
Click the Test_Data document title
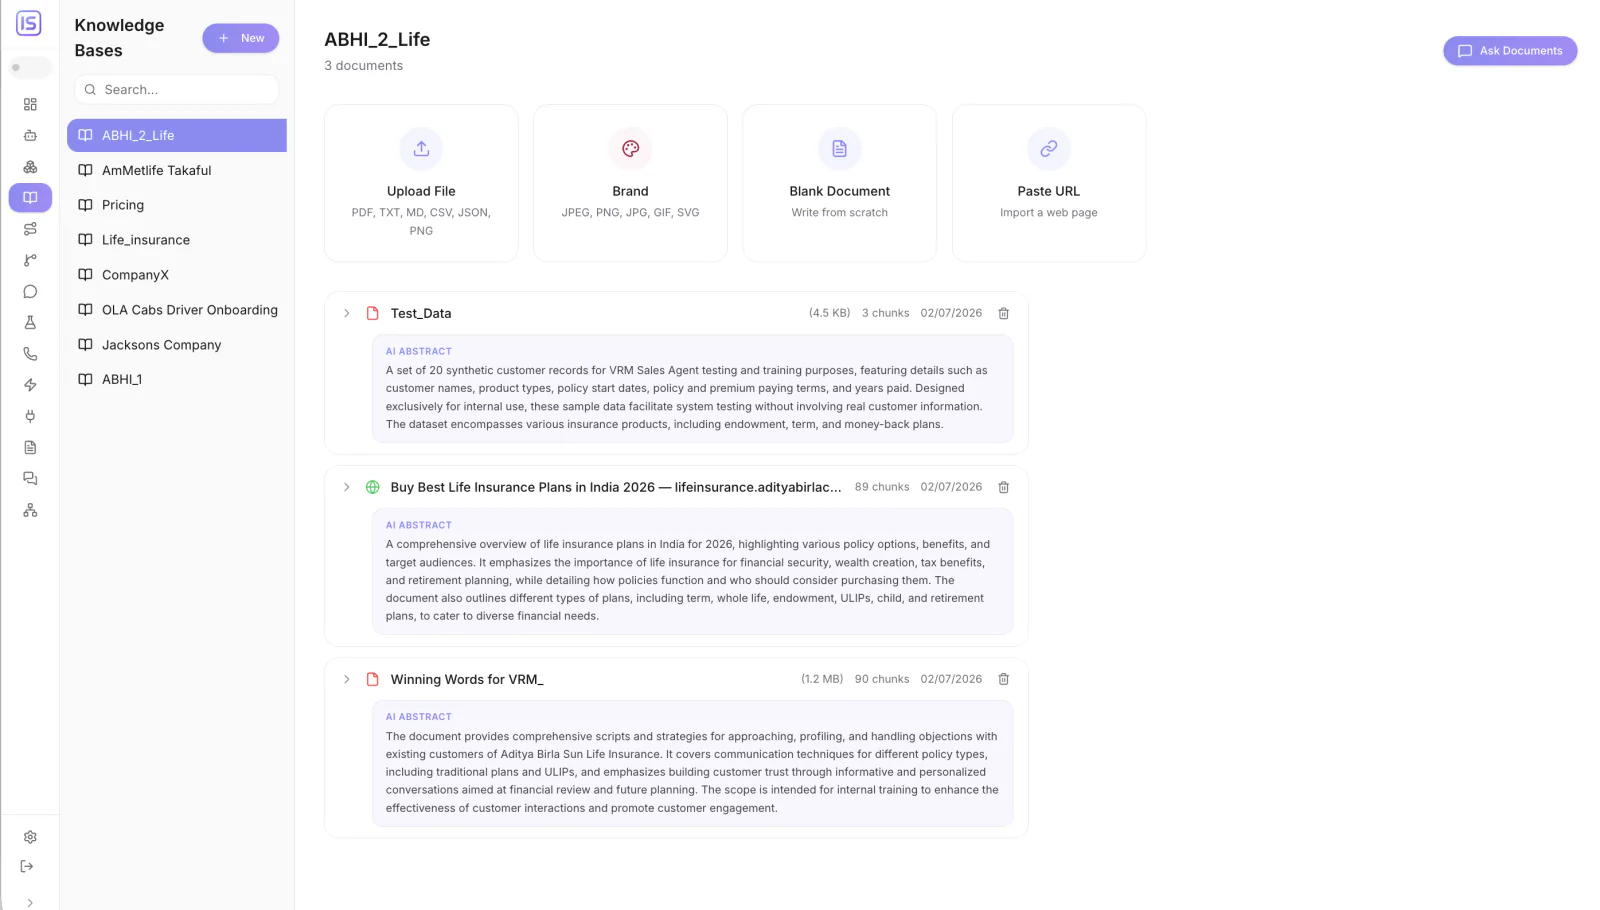[x=421, y=313]
